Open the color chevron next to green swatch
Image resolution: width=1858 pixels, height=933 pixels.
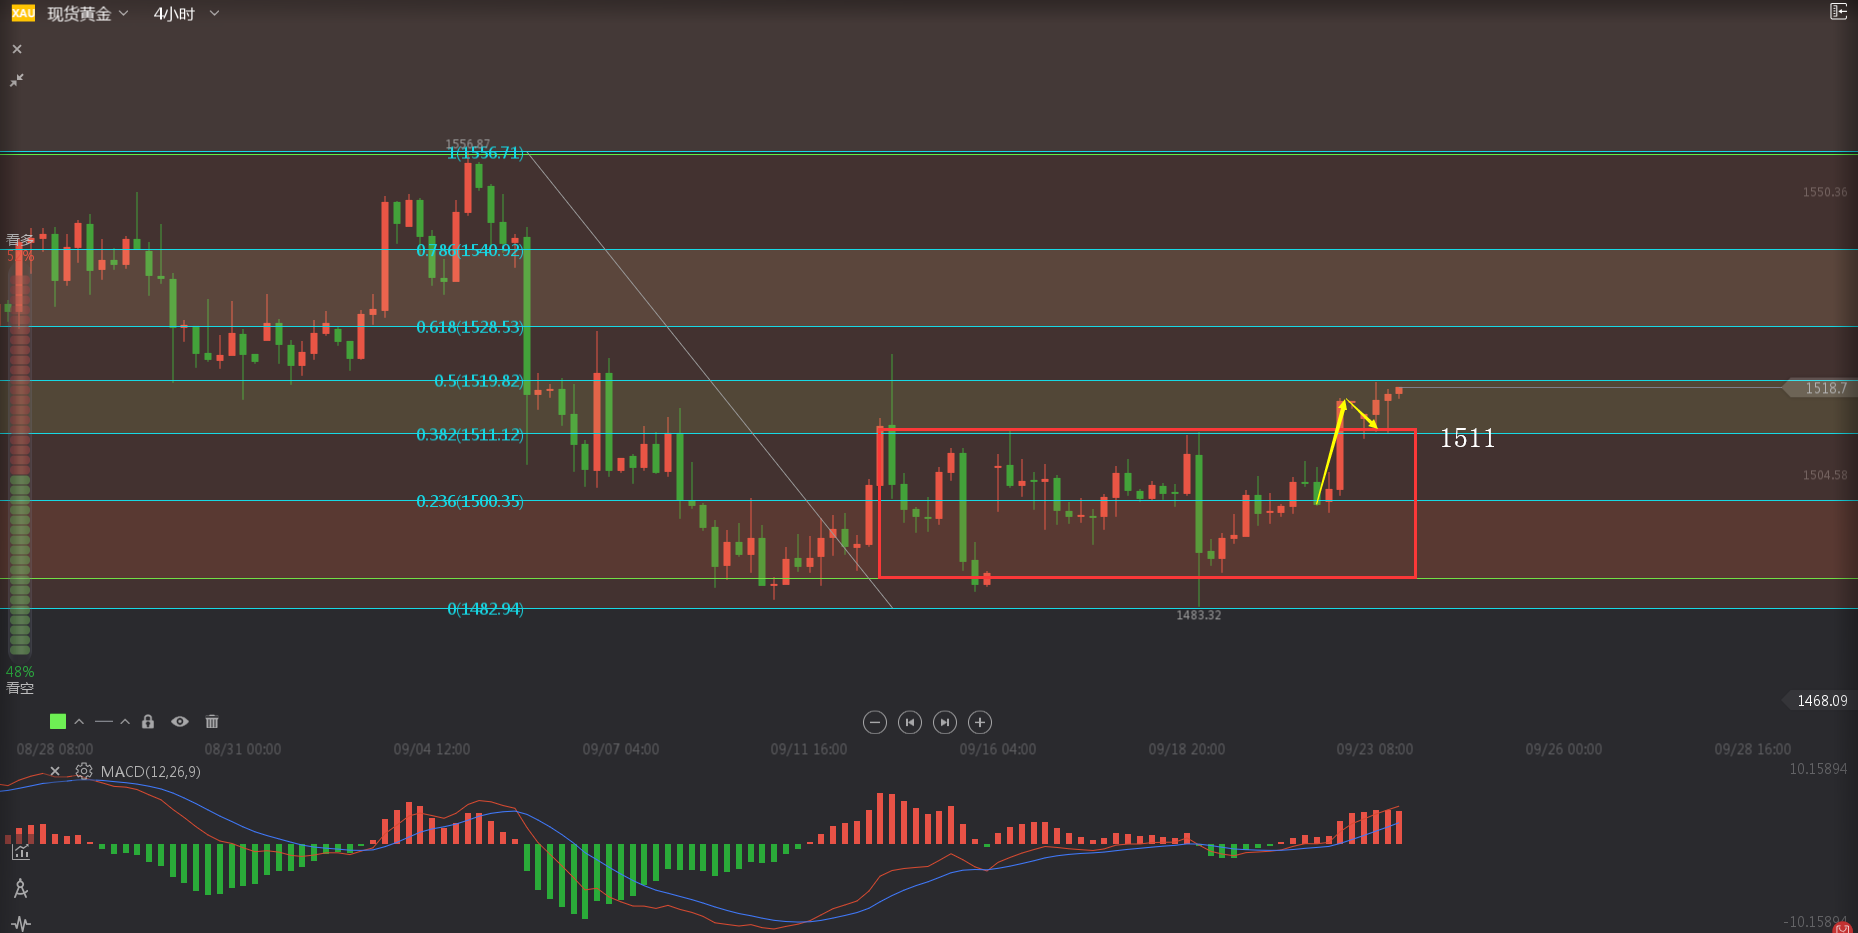point(79,722)
